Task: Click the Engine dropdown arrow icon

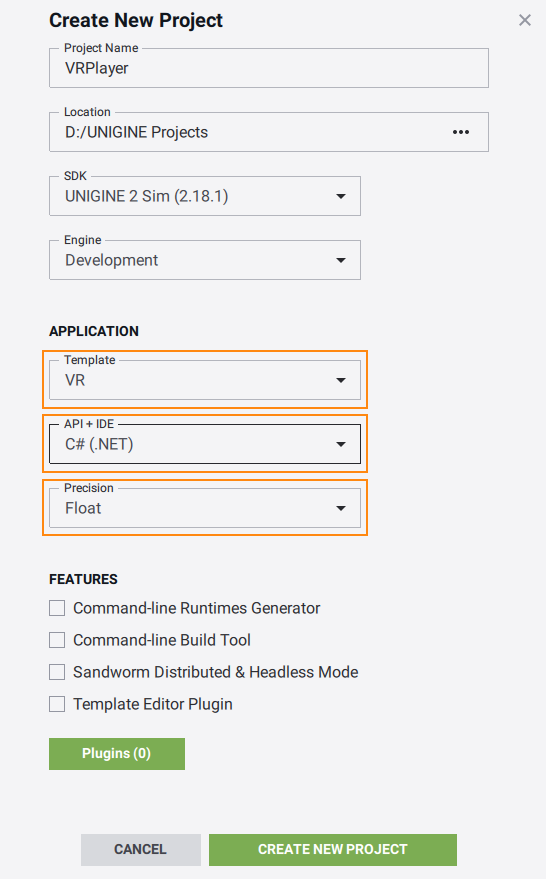Action: pos(341,260)
